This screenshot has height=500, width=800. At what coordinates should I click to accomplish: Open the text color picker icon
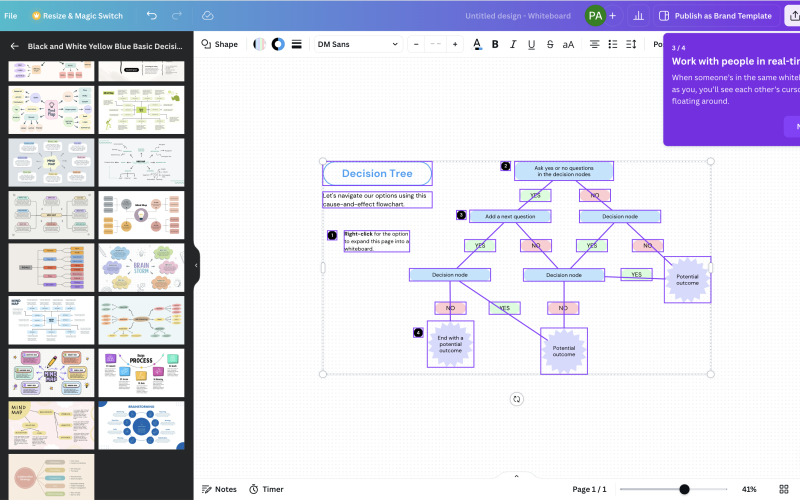[477, 44]
